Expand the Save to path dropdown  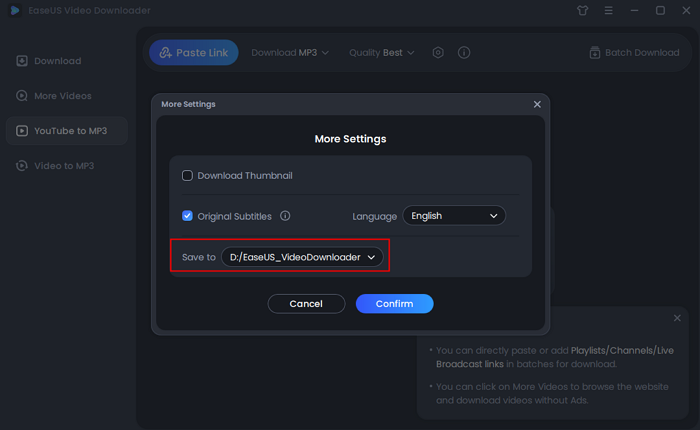pos(302,257)
